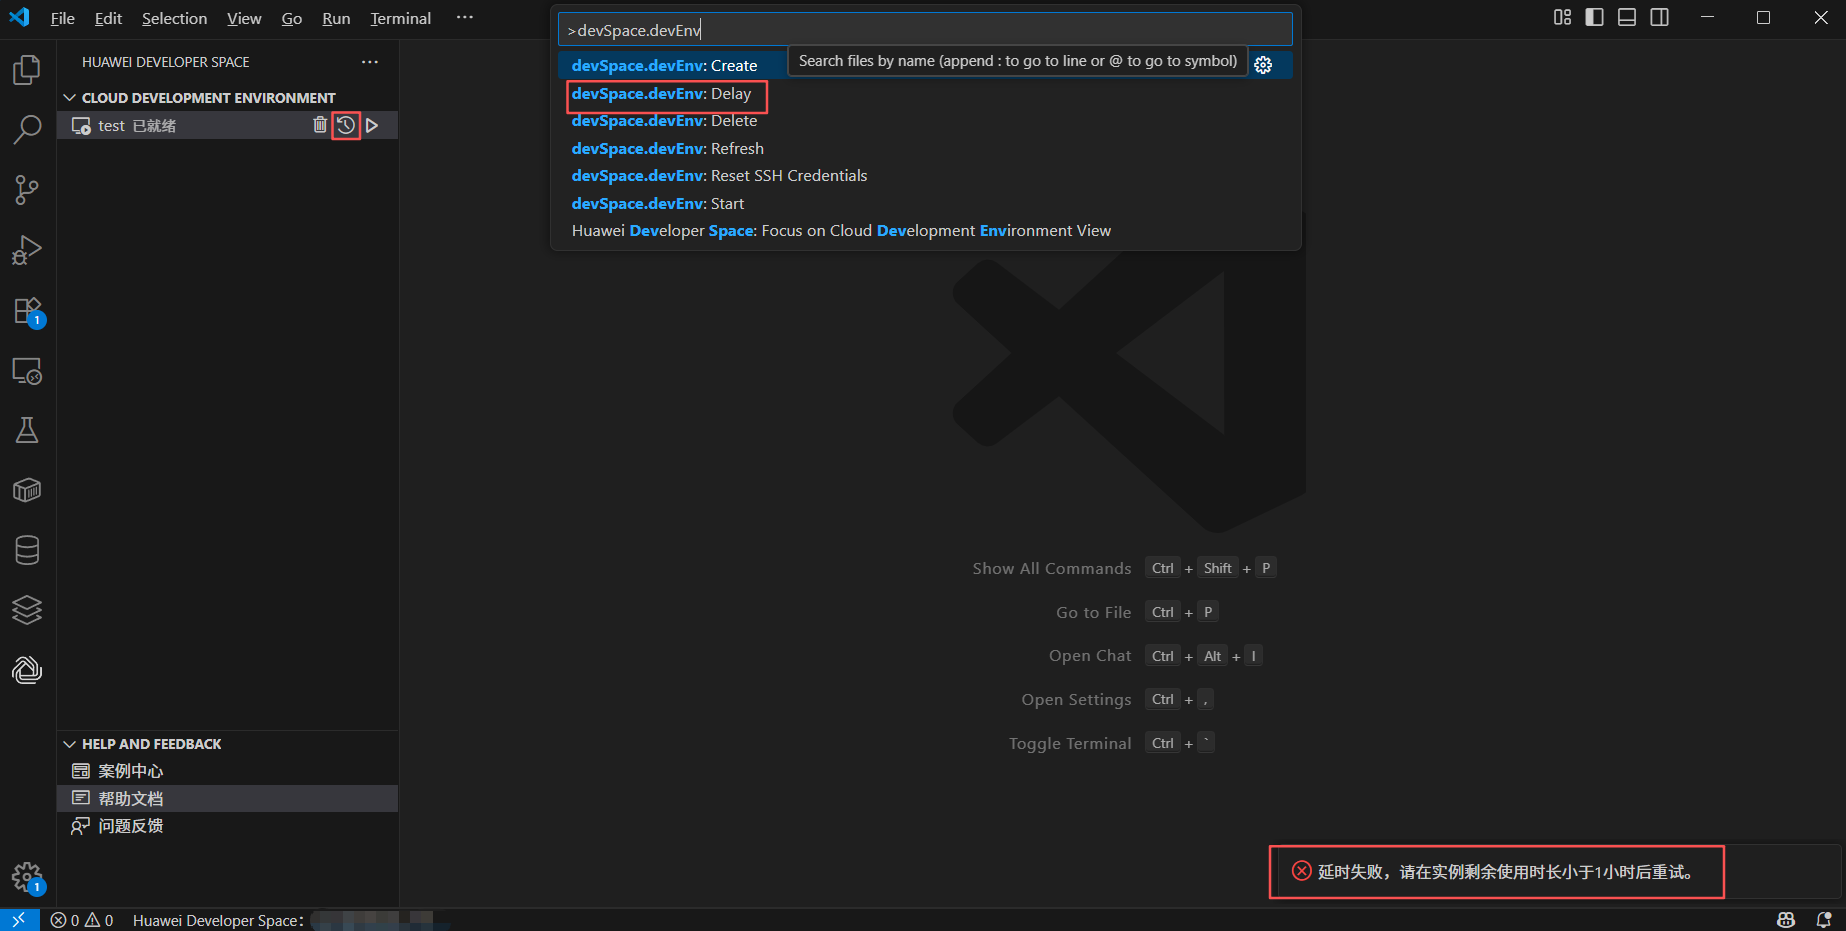Run devSpace.devEnv: Create command
This screenshot has width=1846, height=931.
tap(925, 66)
